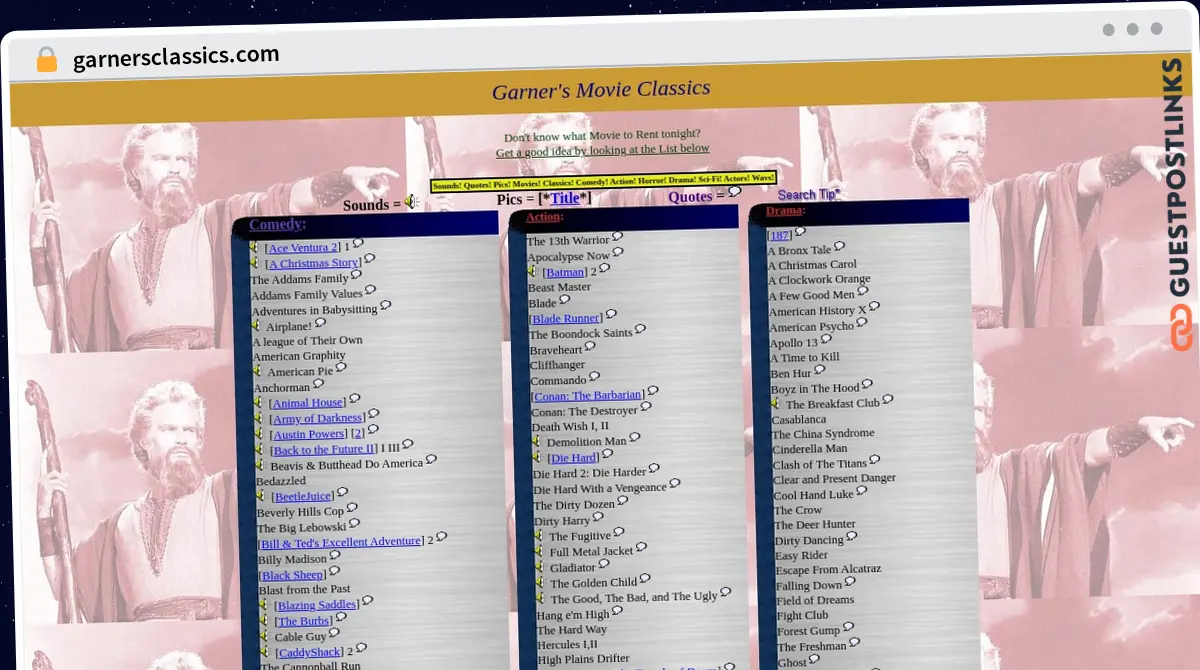Open the quote bubble for Dirty Harry
The height and width of the screenshot is (670, 1200).
coord(598,517)
